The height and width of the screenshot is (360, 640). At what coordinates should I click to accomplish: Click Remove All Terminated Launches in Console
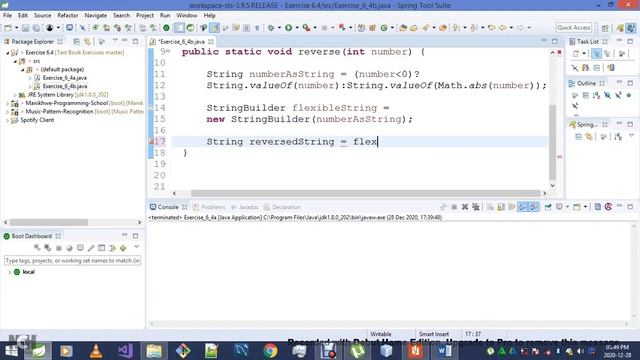[476, 207]
